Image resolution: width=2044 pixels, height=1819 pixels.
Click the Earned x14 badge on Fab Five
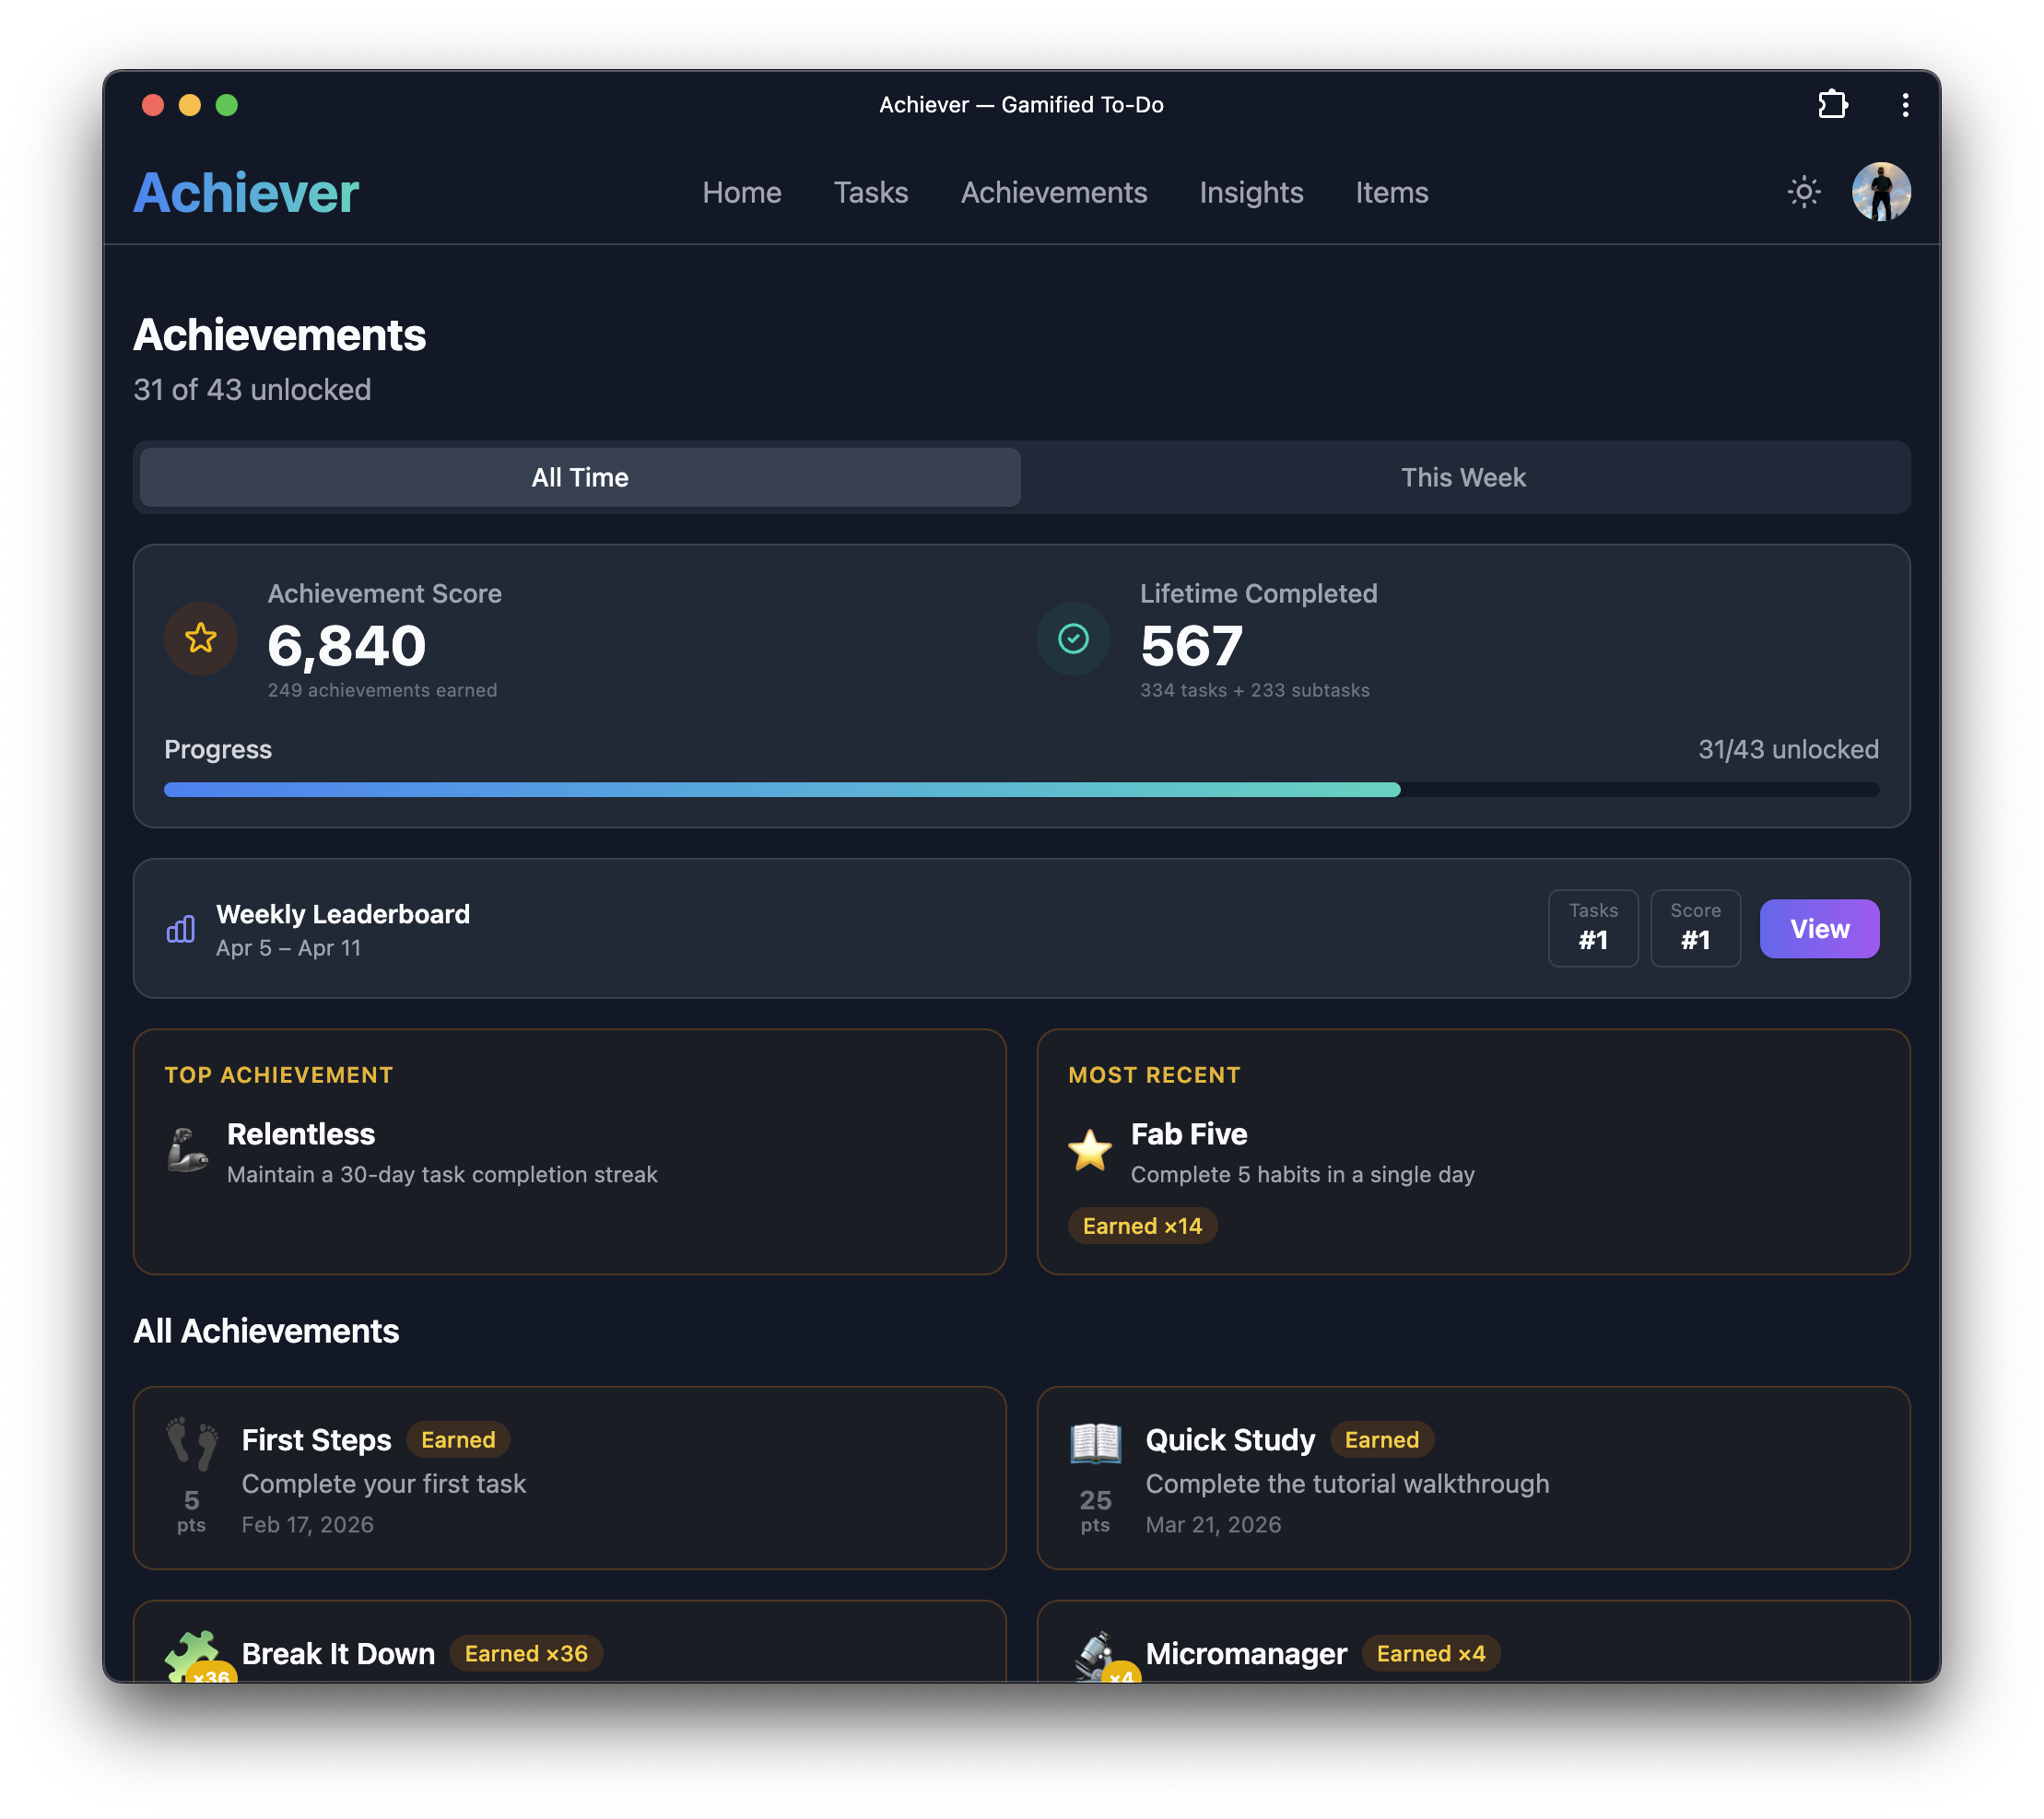pos(1142,1225)
